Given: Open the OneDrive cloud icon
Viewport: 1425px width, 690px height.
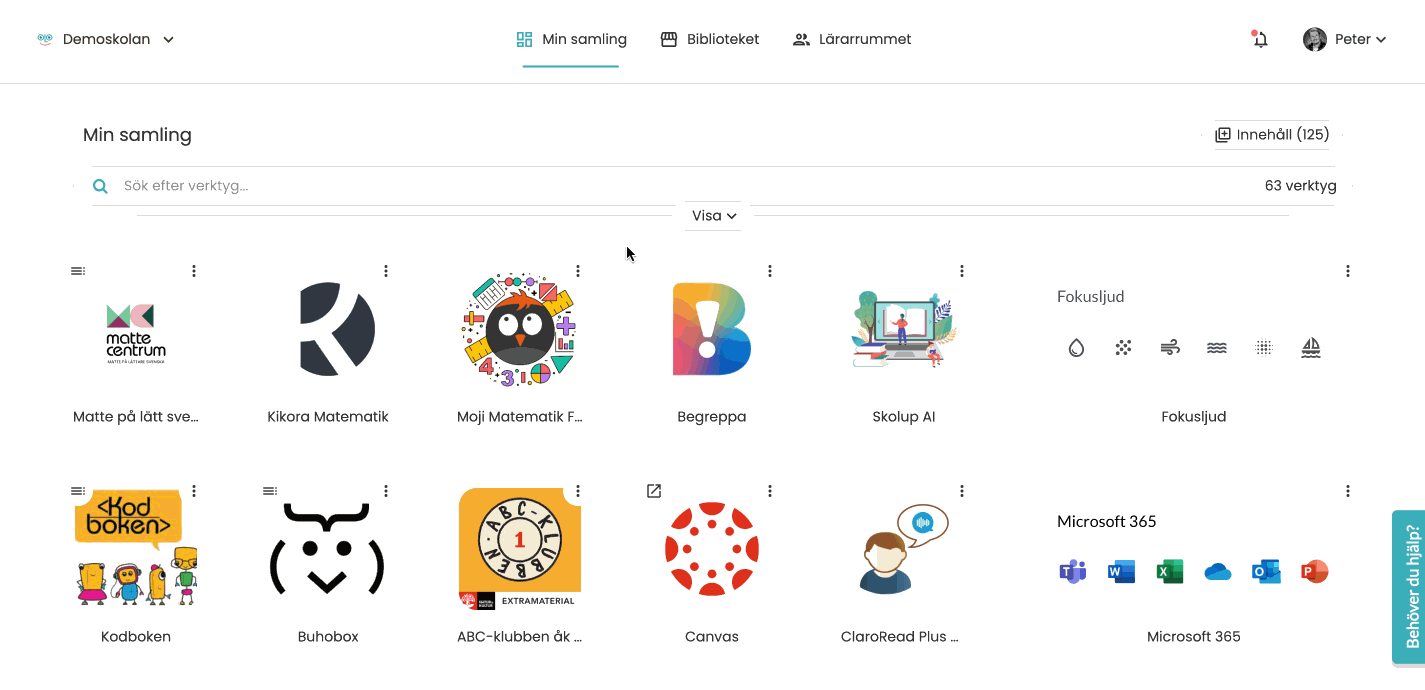Looking at the screenshot, I should 1217,572.
